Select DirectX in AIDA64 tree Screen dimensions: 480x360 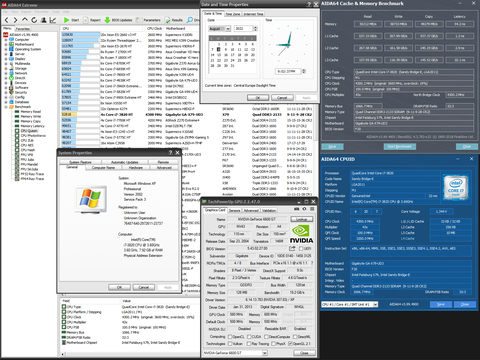click(x=20, y=78)
